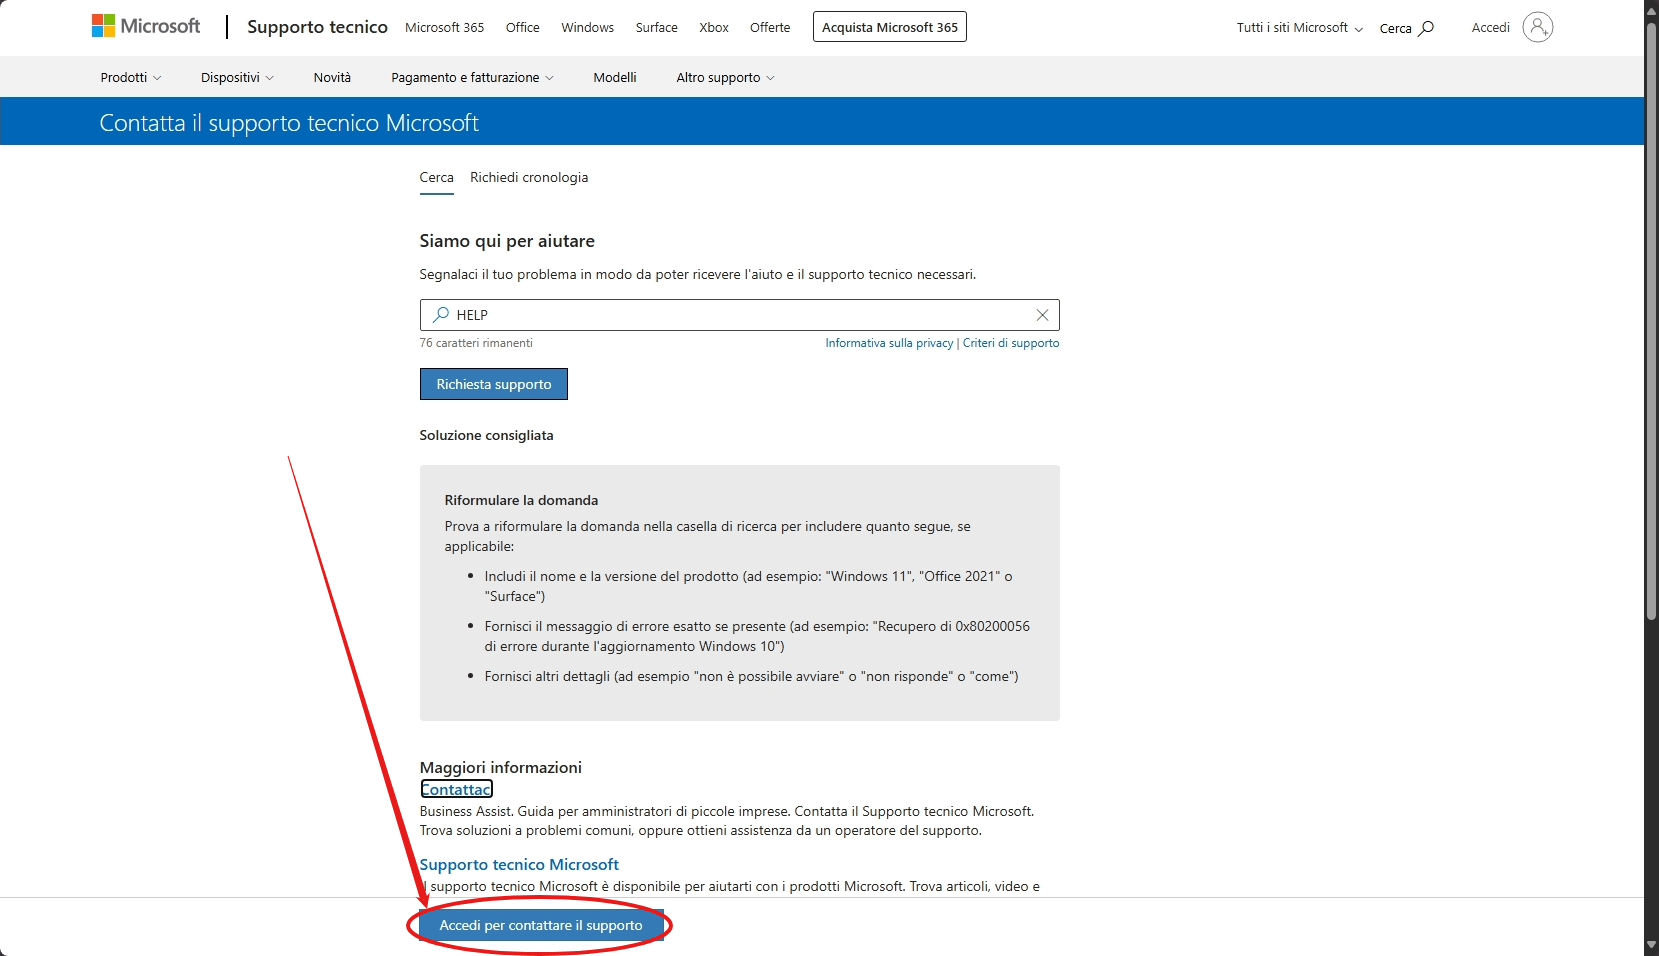The width and height of the screenshot is (1659, 956).
Task: Go to Novità page
Action: tap(332, 77)
